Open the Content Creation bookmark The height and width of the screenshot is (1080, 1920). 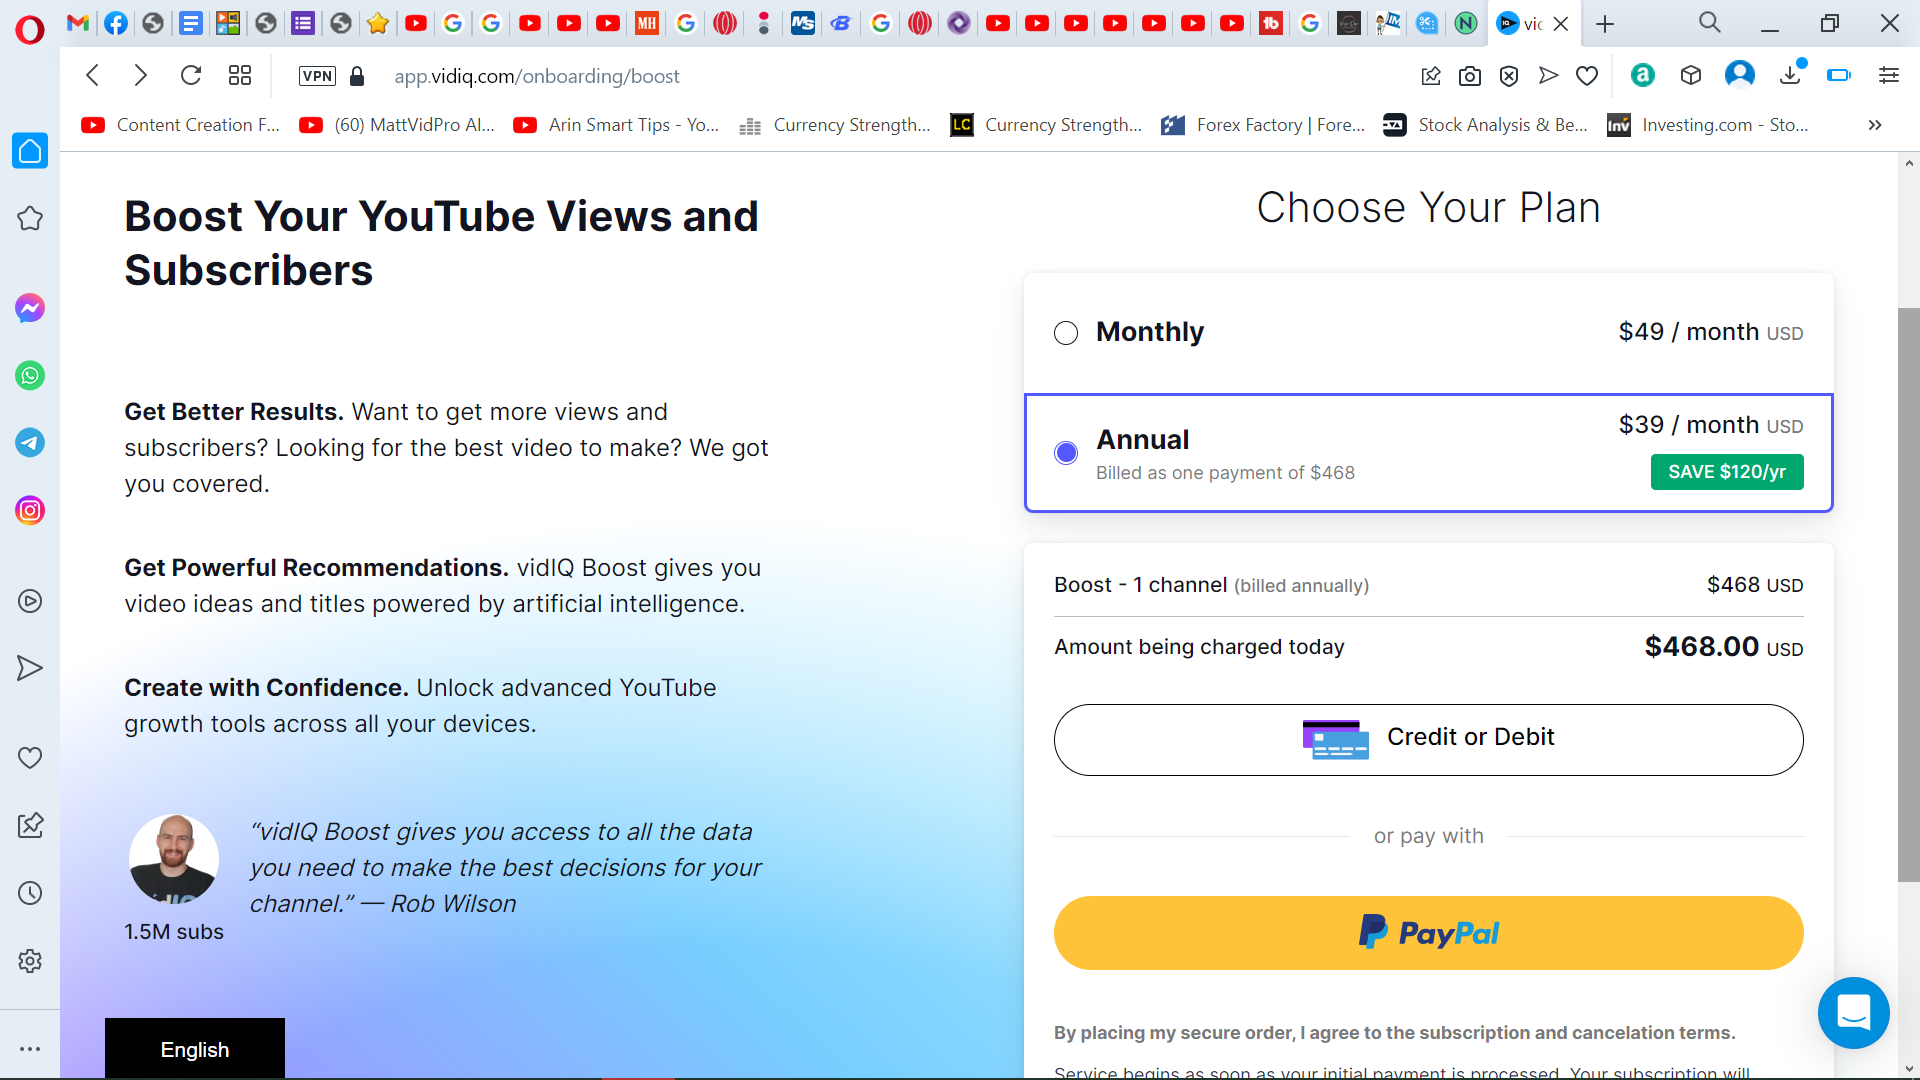[181, 125]
